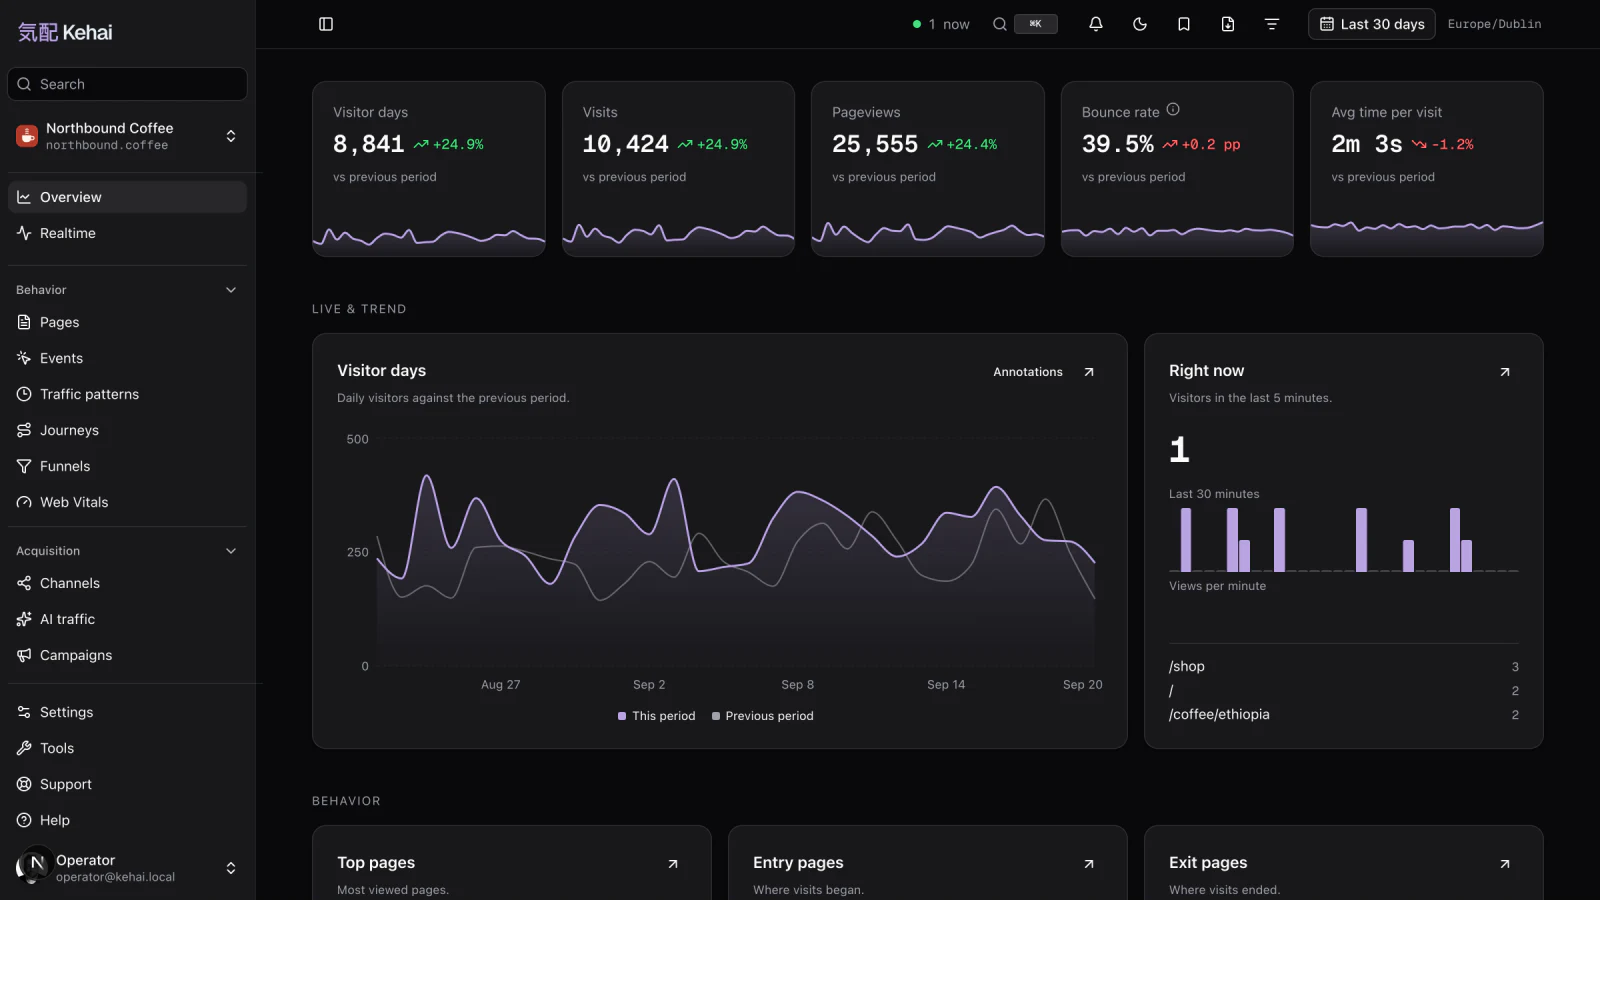Toggle Previous period legend series
Screen dimensions: 1600x1000
[x=762, y=716]
